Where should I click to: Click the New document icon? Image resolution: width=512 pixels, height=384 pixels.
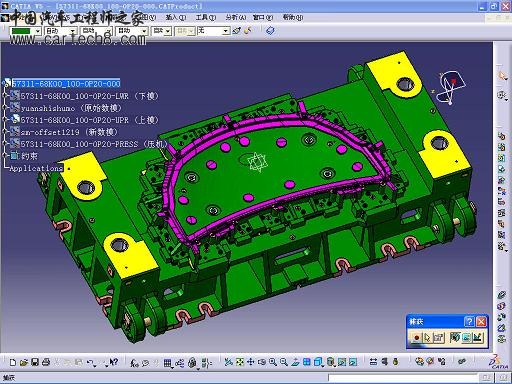point(13,362)
